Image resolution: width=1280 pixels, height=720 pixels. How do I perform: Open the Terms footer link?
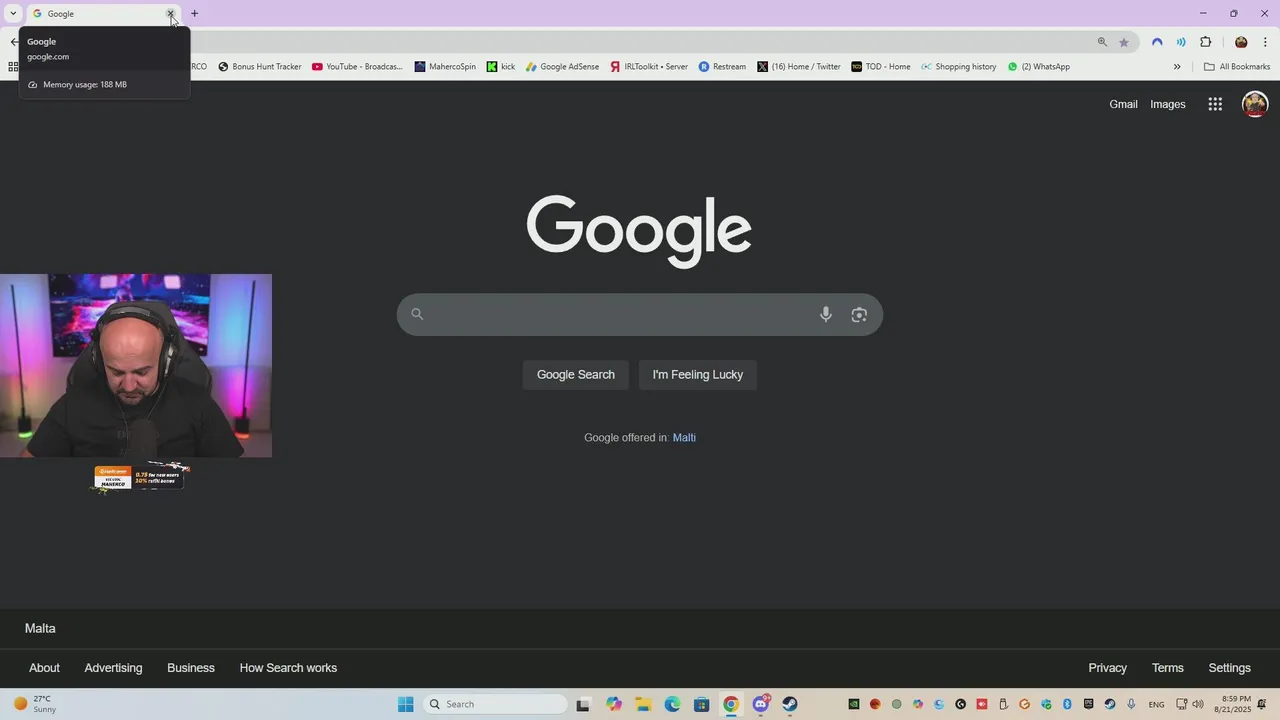click(1167, 668)
